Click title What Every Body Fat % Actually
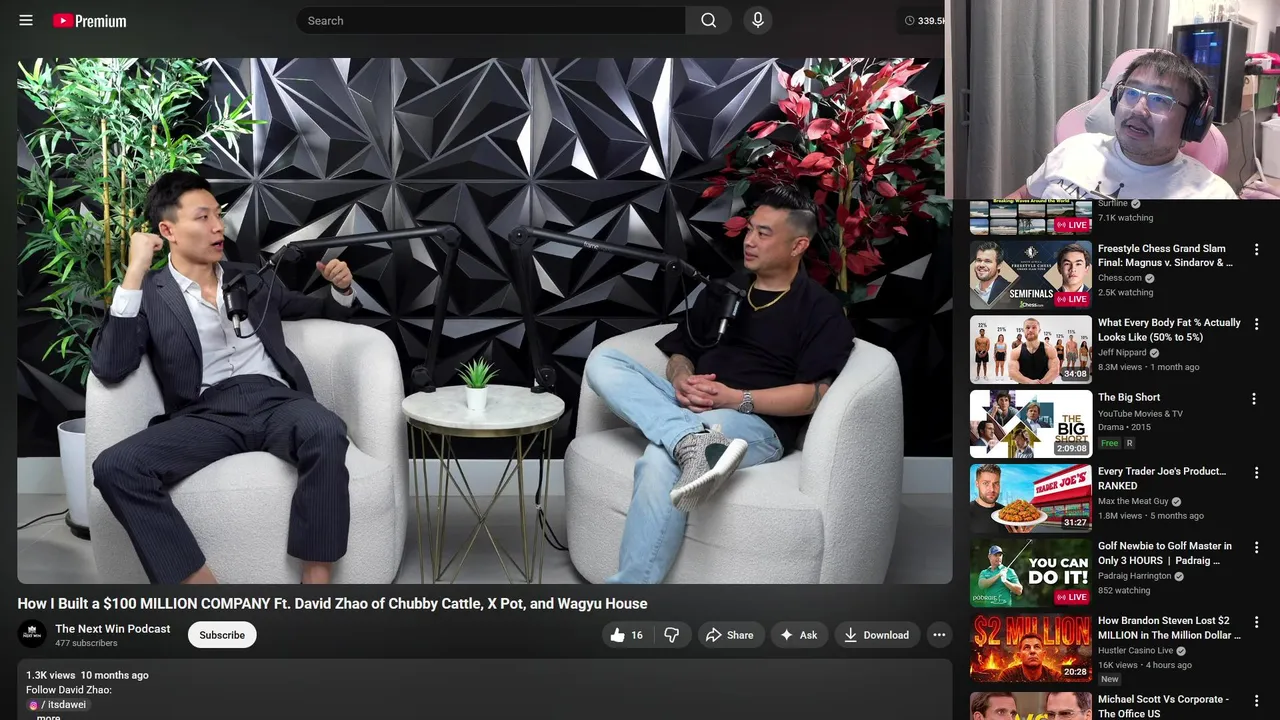Viewport: 1280px width, 720px height. (x=1169, y=330)
